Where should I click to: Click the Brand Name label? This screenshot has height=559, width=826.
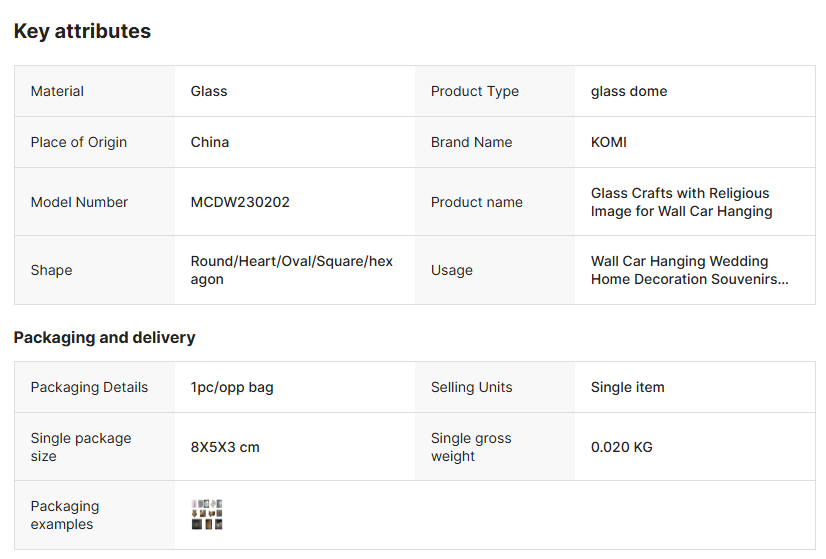point(471,142)
